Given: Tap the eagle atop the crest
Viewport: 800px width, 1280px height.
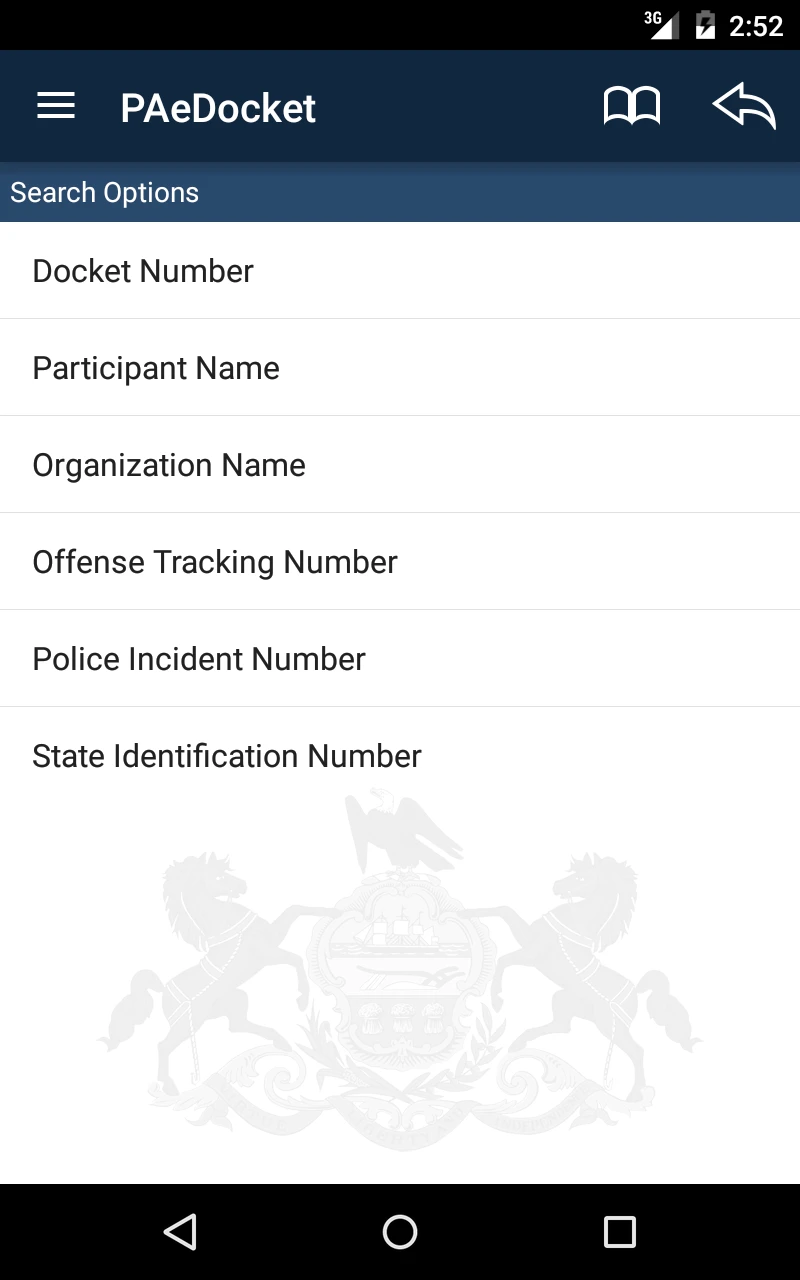Looking at the screenshot, I should pyautogui.click(x=400, y=830).
